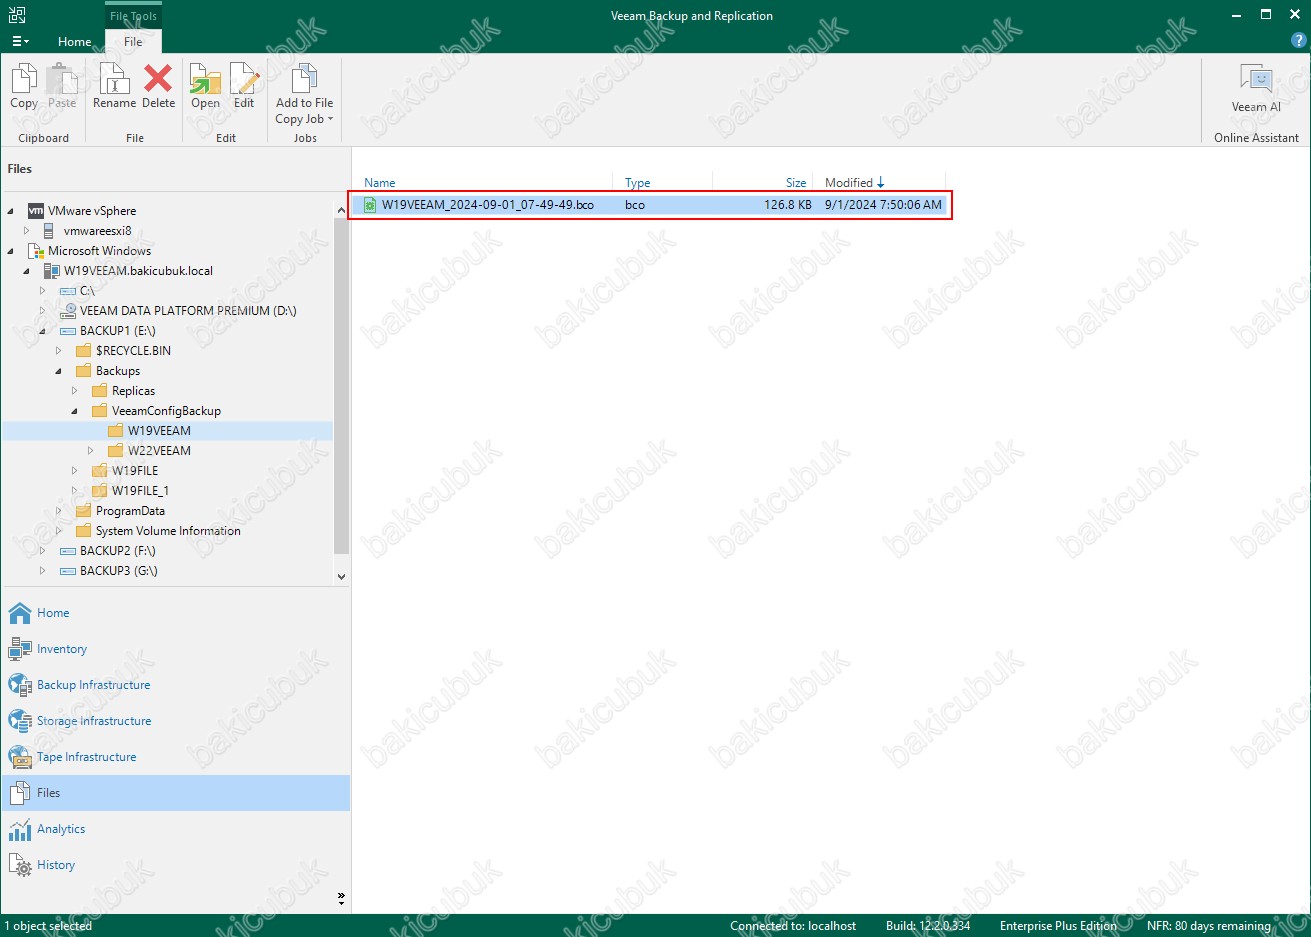Viewport: 1311px width, 937px height.
Task: Expand the BACKUP2 (F:\) drive node
Action: tap(43, 551)
